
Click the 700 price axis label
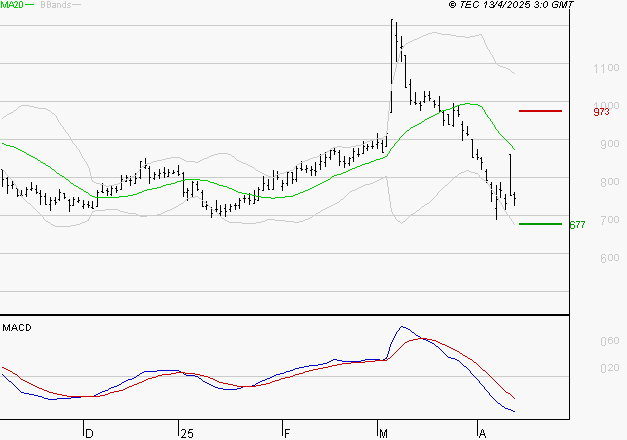(610, 220)
